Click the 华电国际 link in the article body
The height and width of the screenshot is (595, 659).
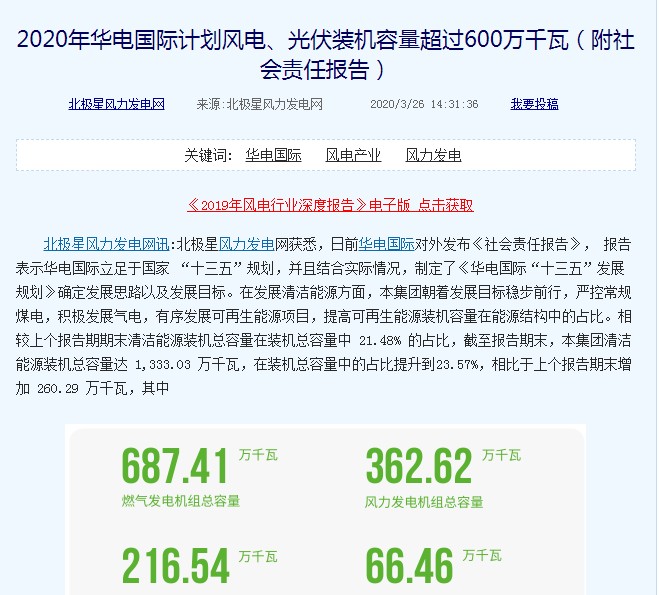tap(386, 244)
